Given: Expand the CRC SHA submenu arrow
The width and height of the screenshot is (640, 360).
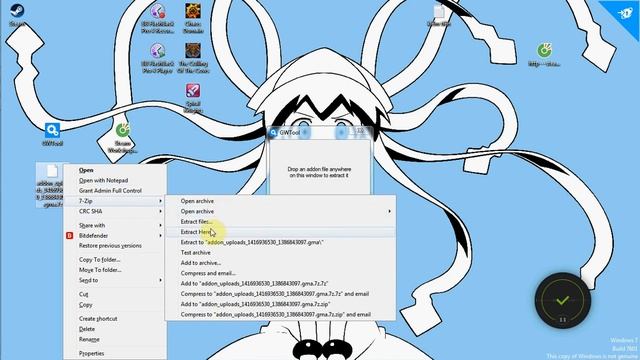Looking at the screenshot, I should (x=160, y=211).
